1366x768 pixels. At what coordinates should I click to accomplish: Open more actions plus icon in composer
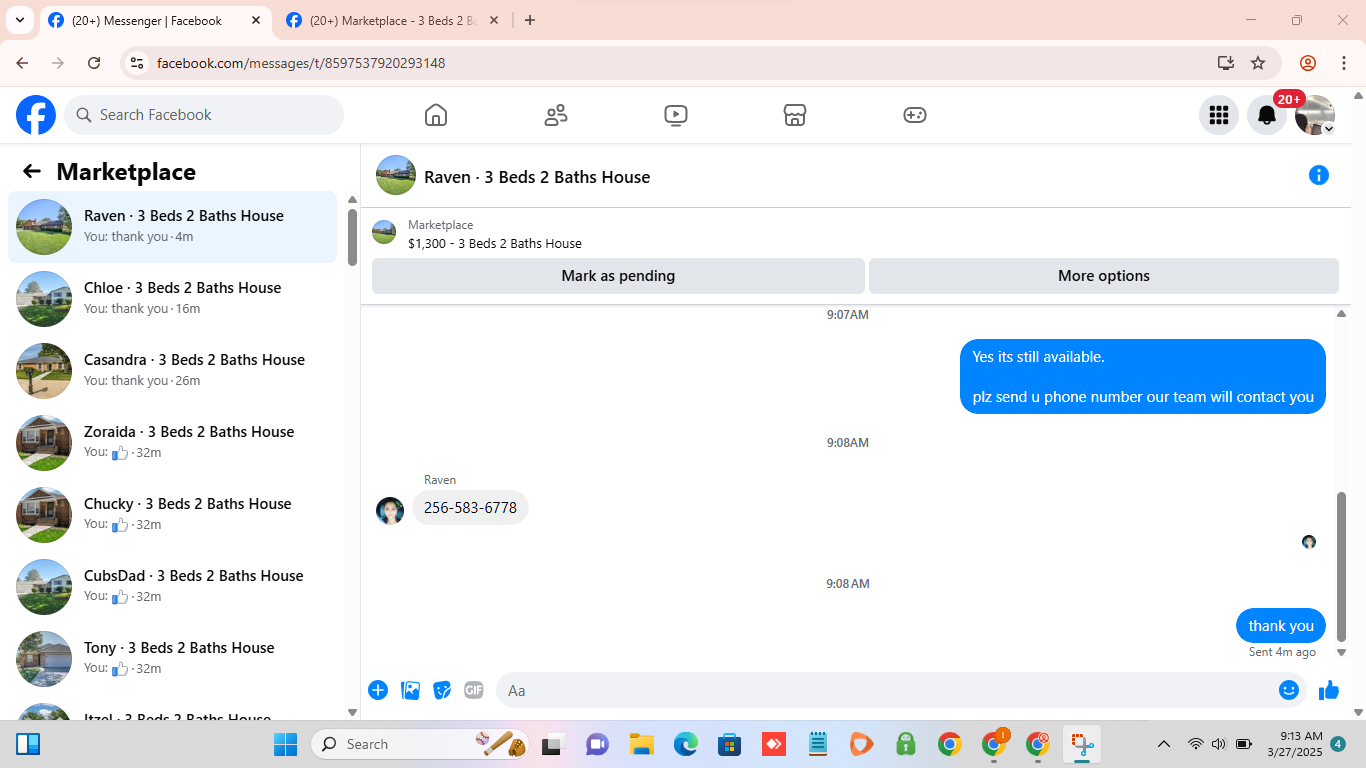pos(378,690)
